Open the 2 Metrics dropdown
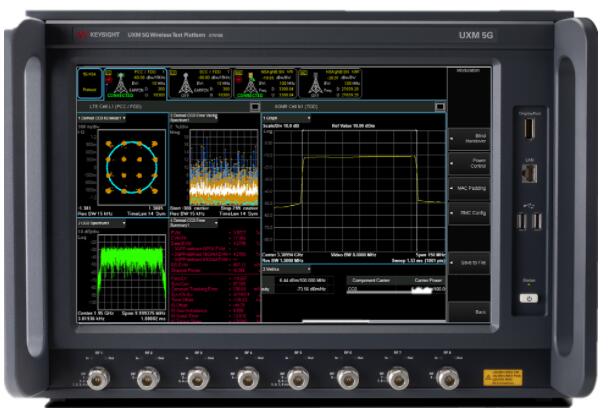612x420 pixels. coord(286,269)
